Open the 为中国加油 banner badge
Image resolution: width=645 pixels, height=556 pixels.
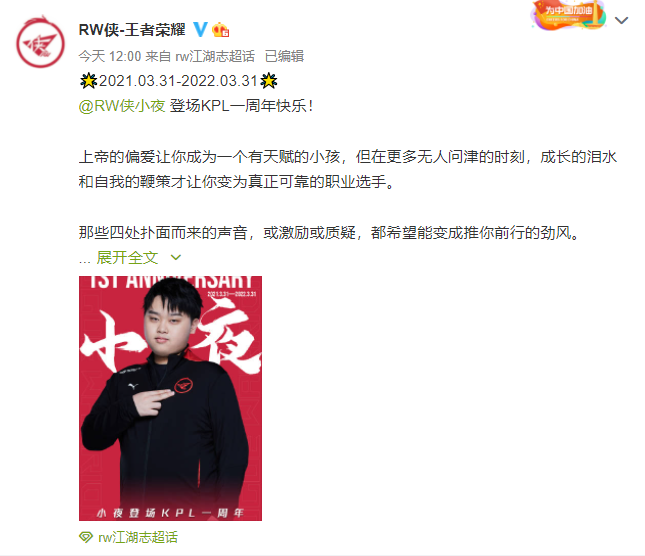coord(569,15)
